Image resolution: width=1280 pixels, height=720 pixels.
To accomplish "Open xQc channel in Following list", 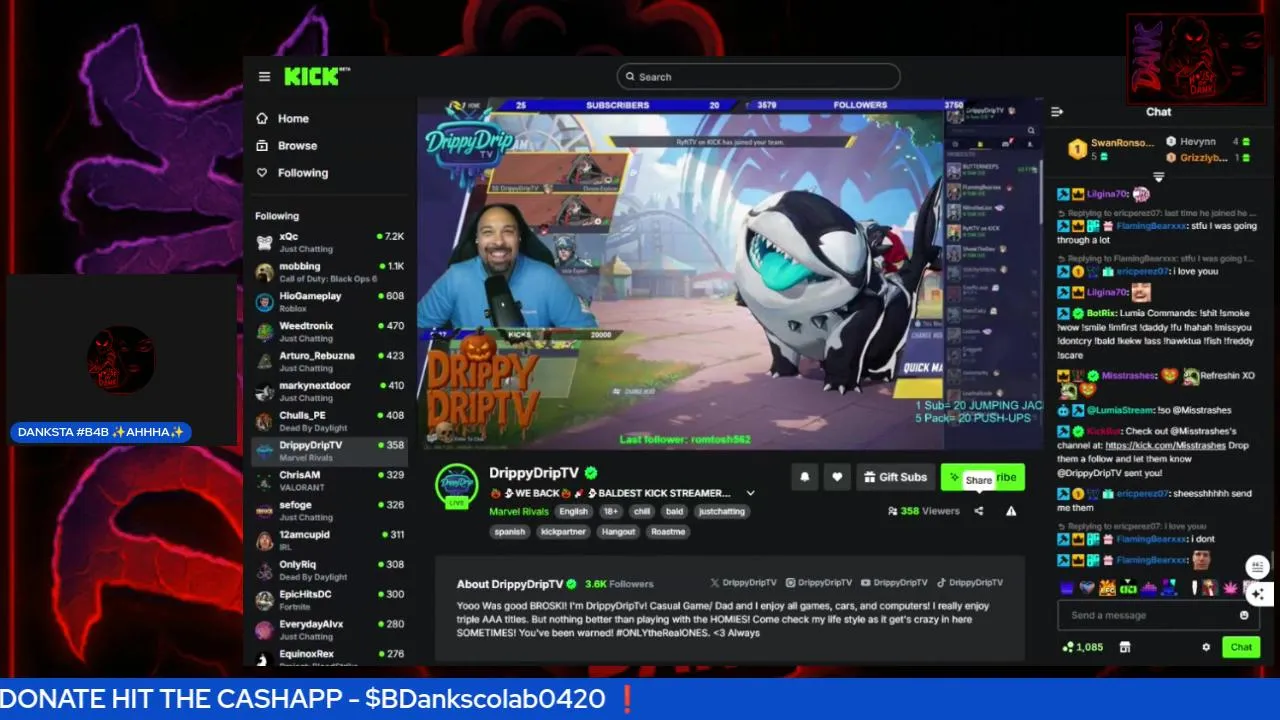I will tap(329, 242).
